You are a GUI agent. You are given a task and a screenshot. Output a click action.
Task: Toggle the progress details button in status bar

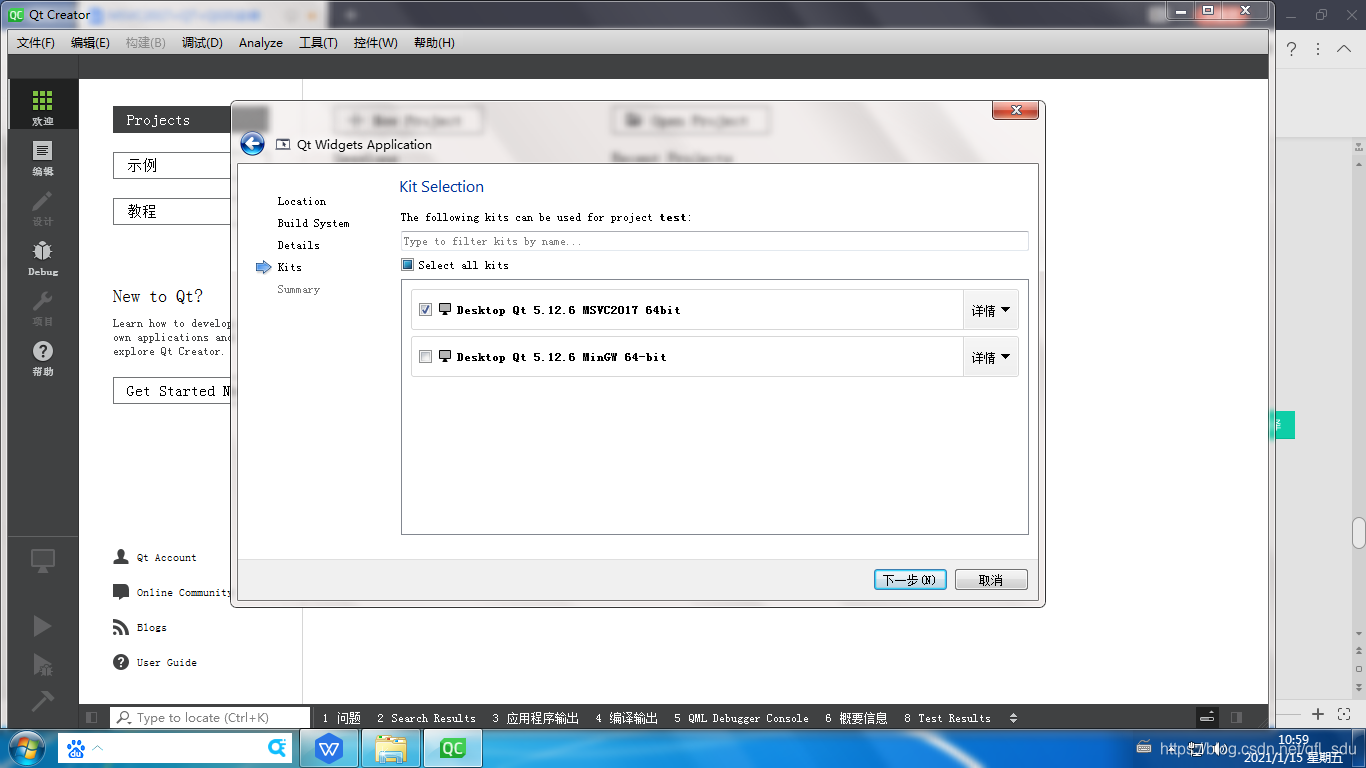[1208, 717]
